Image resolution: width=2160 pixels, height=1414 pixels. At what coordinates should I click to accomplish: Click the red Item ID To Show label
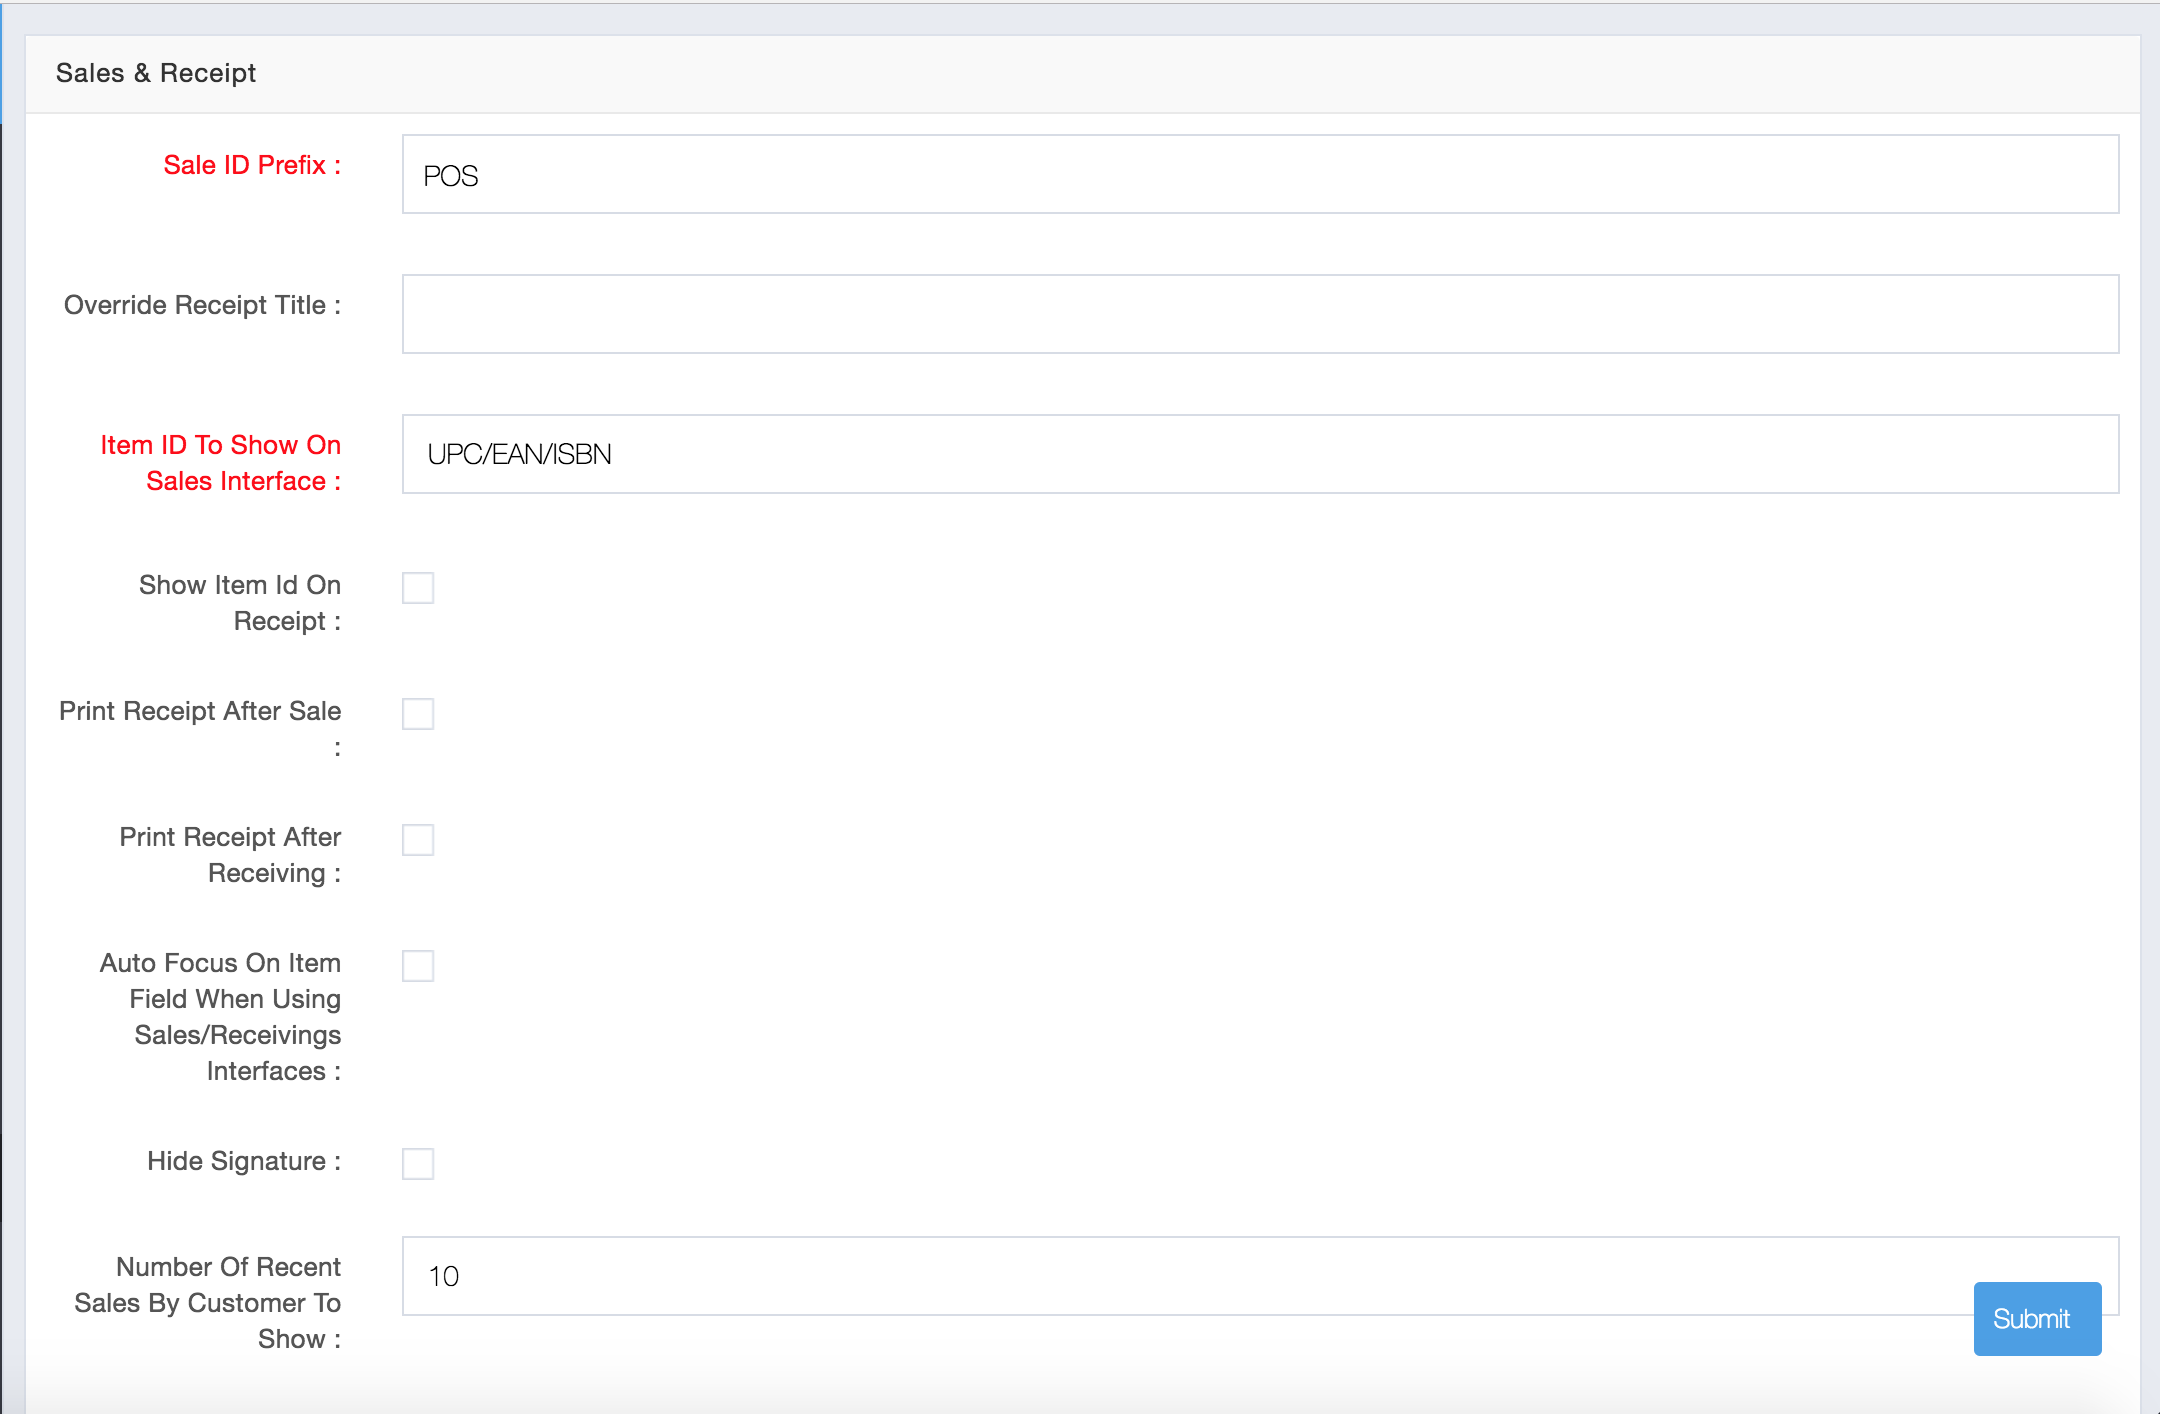tap(220, 462)
